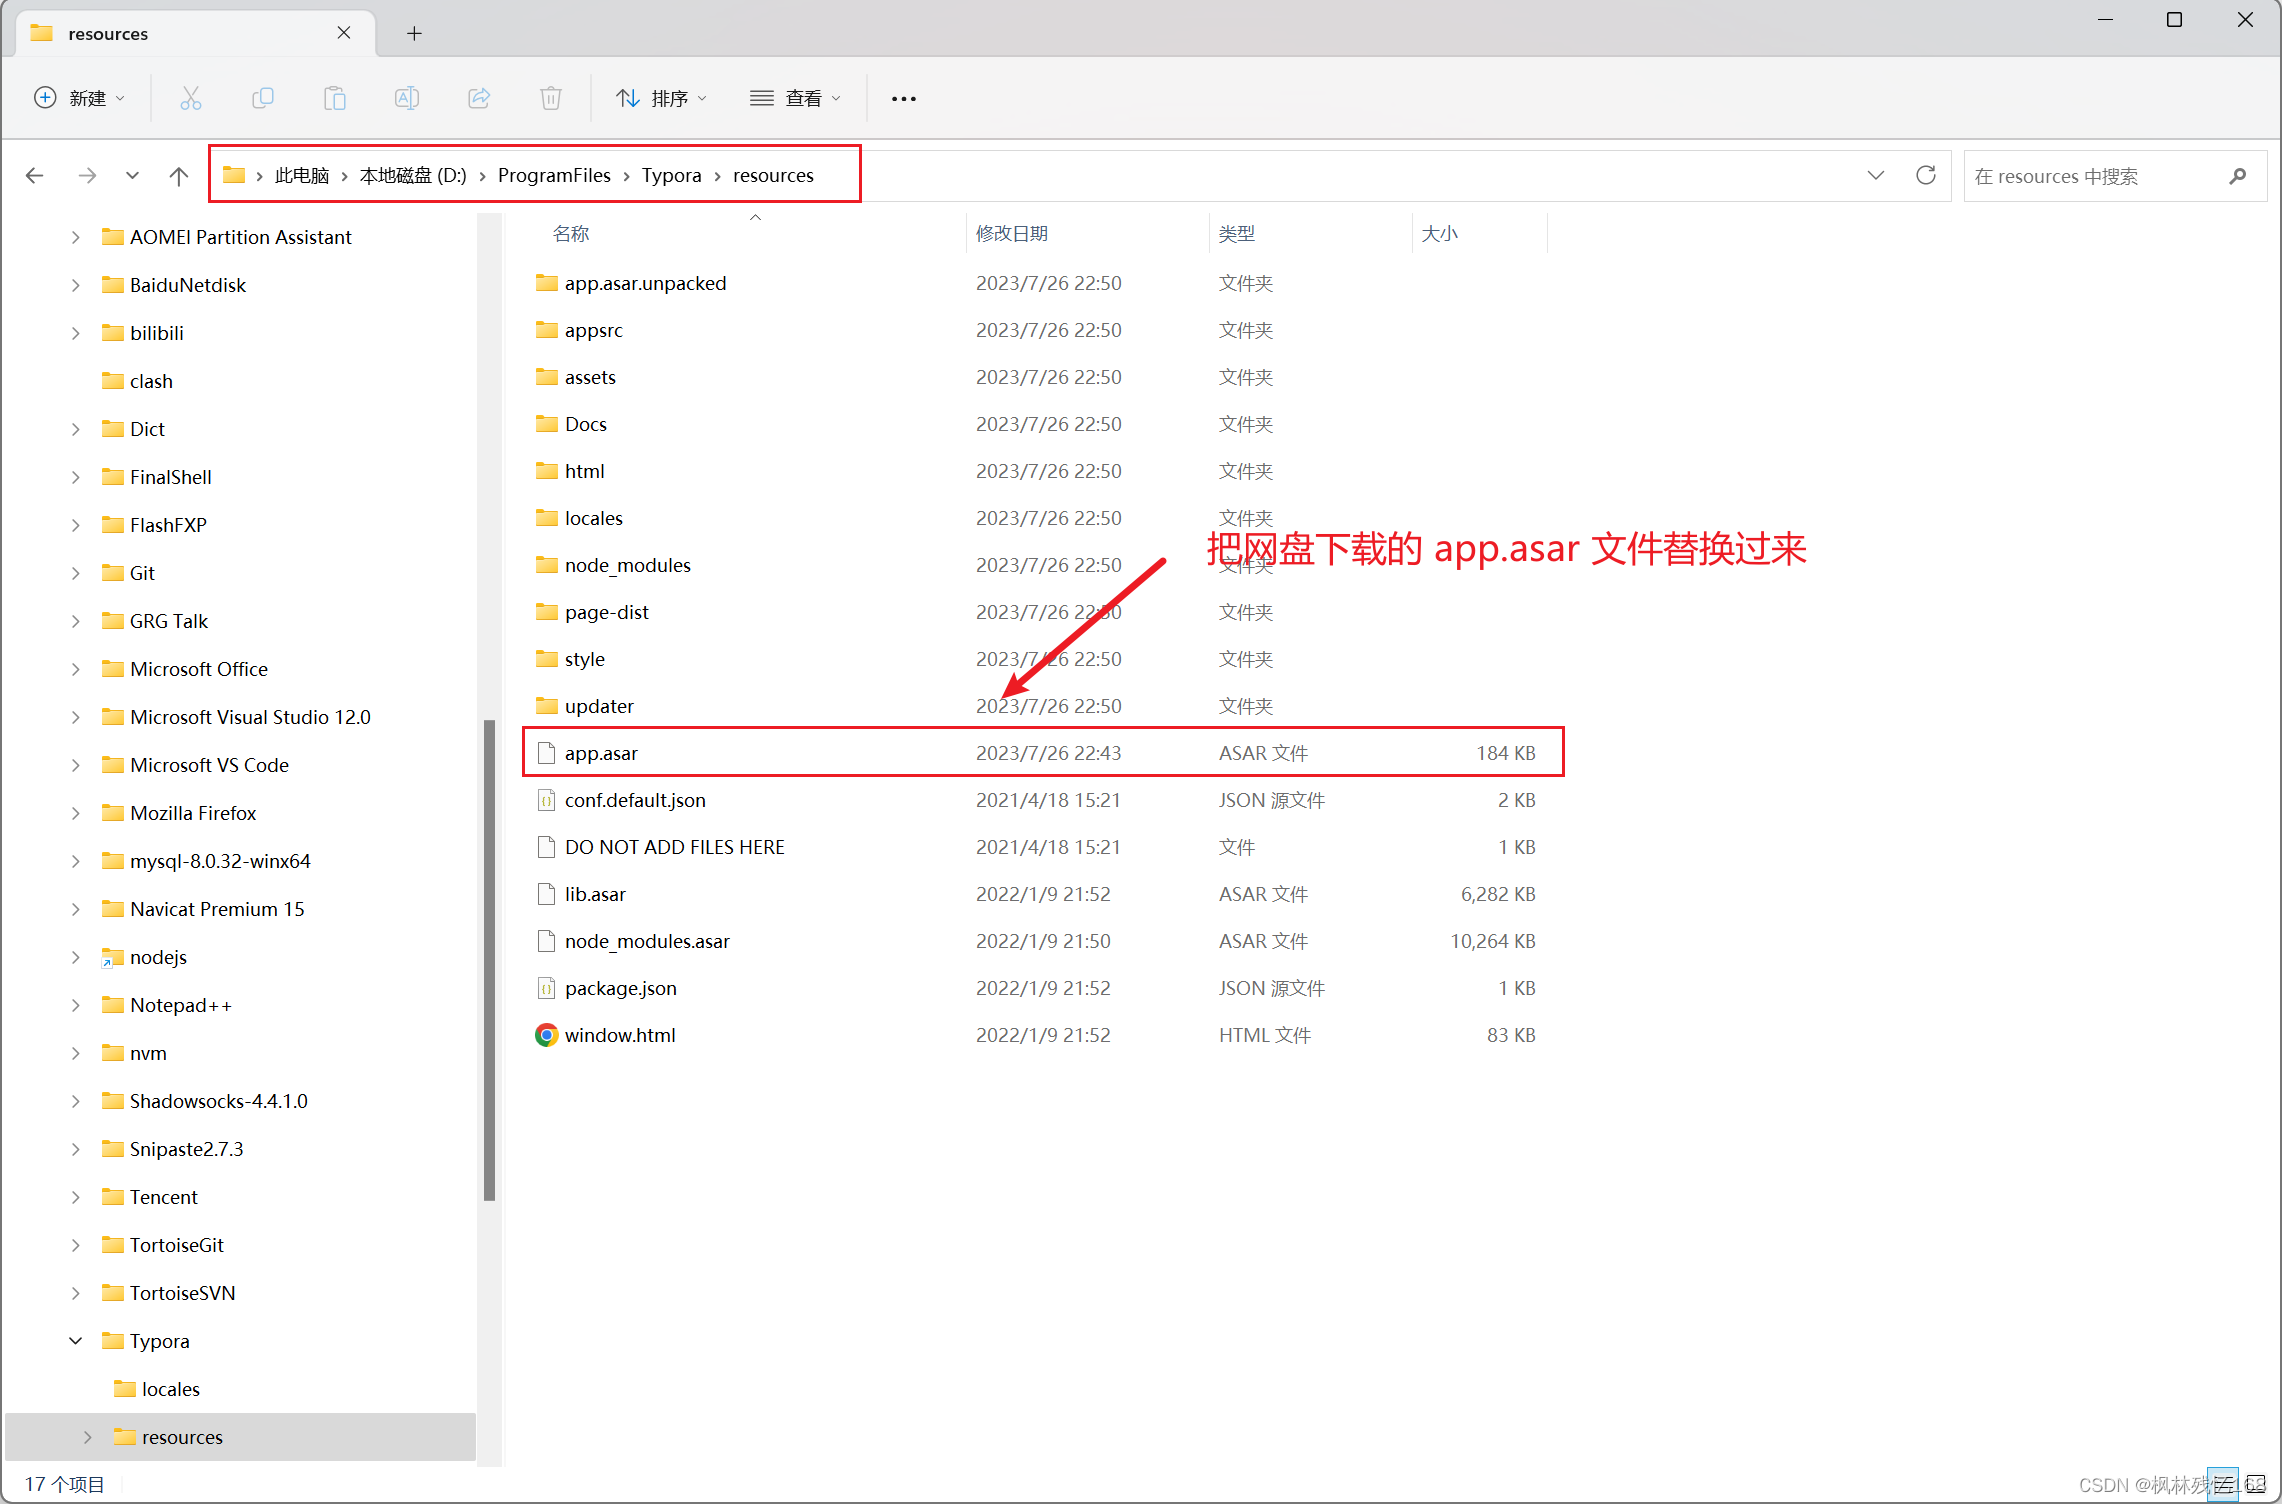Select the page-dist folder

point(606,612)
